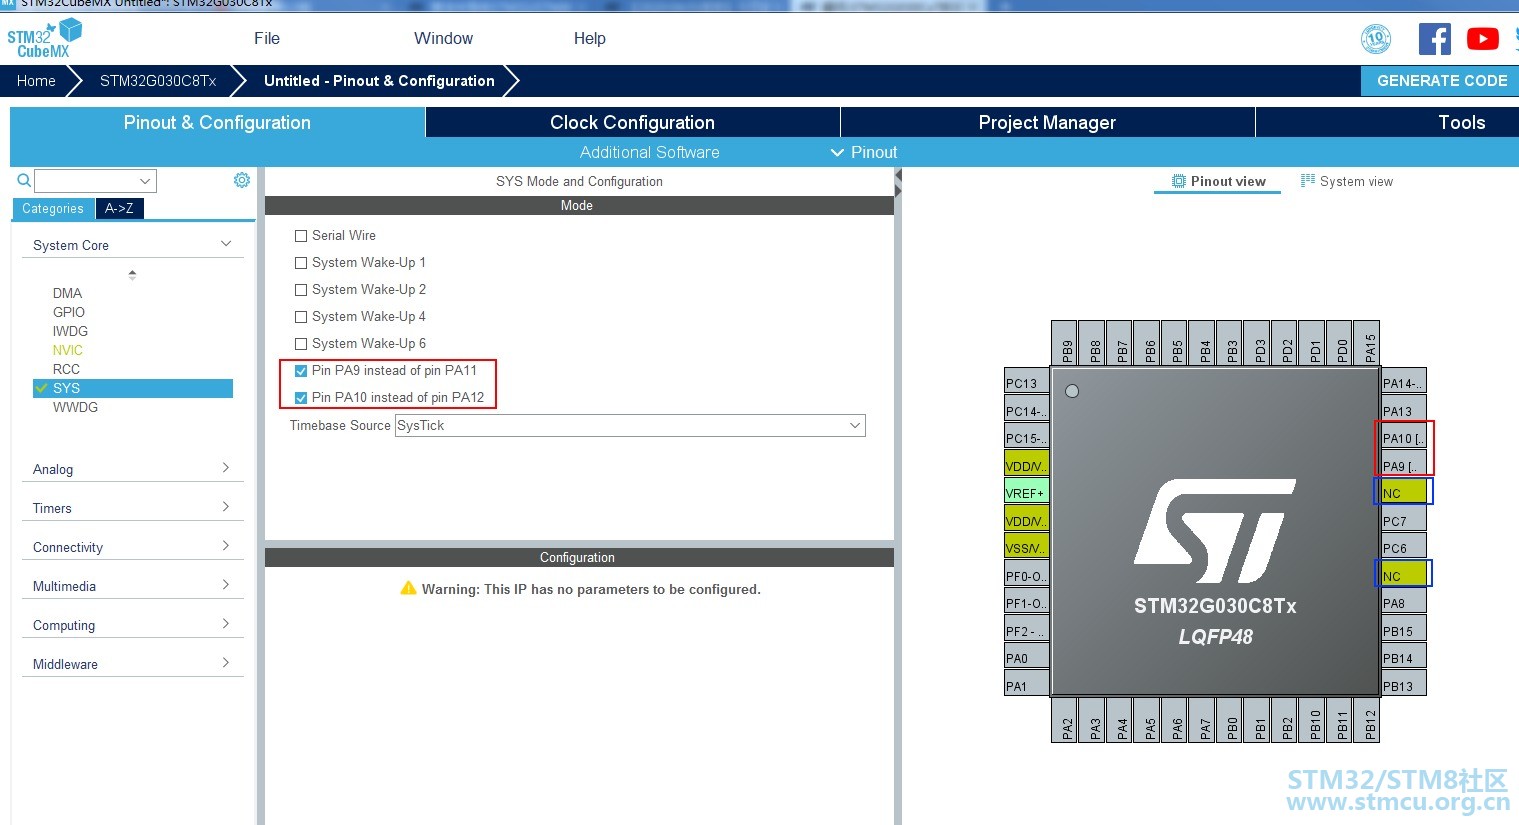Image resolution: width=1519 pixels, height=825 pixels.
Task: Click the warning triangle icon in Configuration
Action: 408,588
